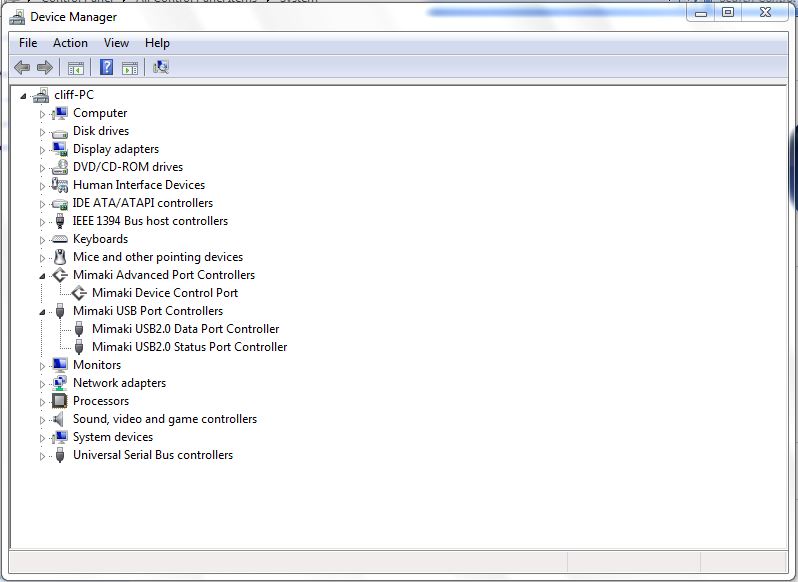Open the Help menu

pyautogui.click(x=157, y=43)
